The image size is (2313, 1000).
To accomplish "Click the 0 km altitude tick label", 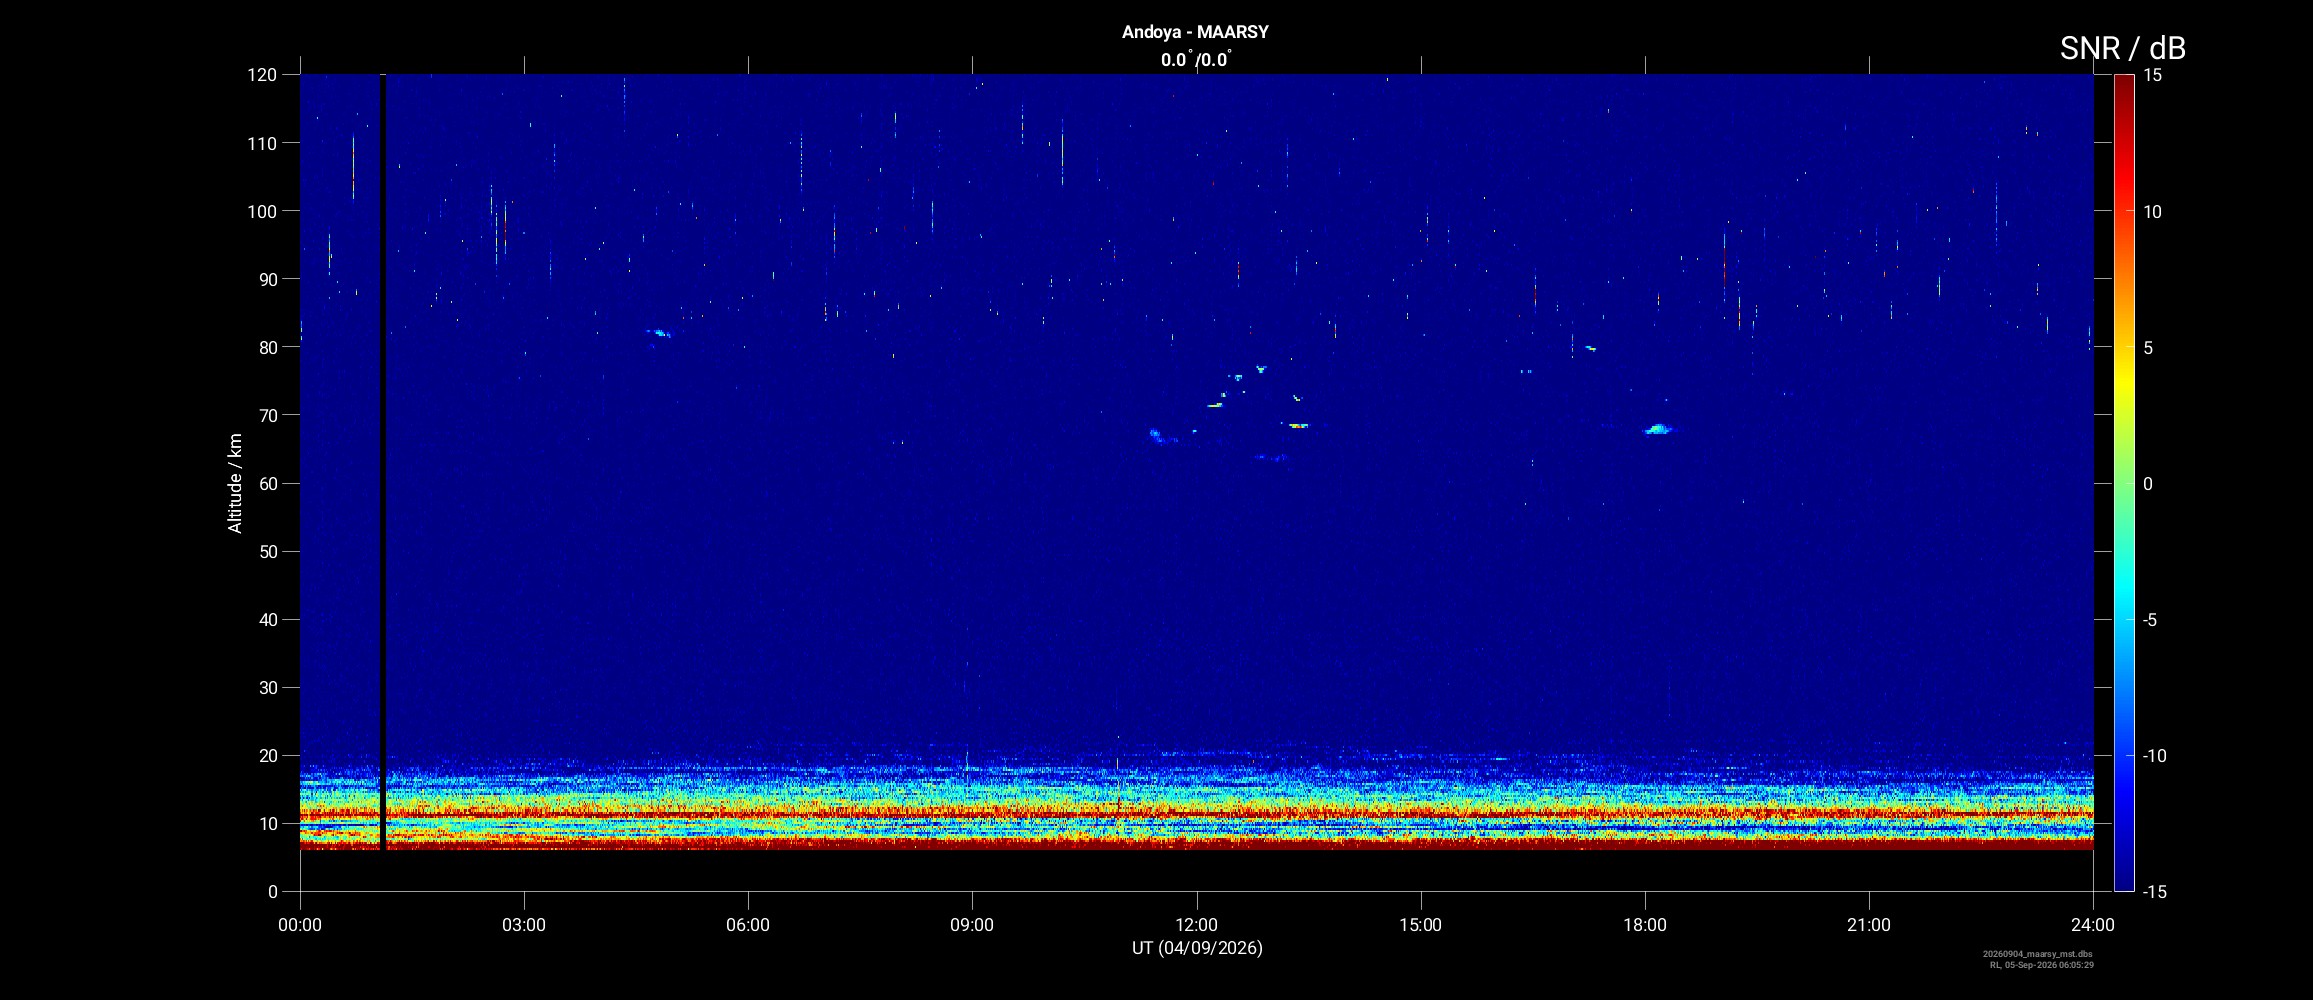I will tap(273, 892).
